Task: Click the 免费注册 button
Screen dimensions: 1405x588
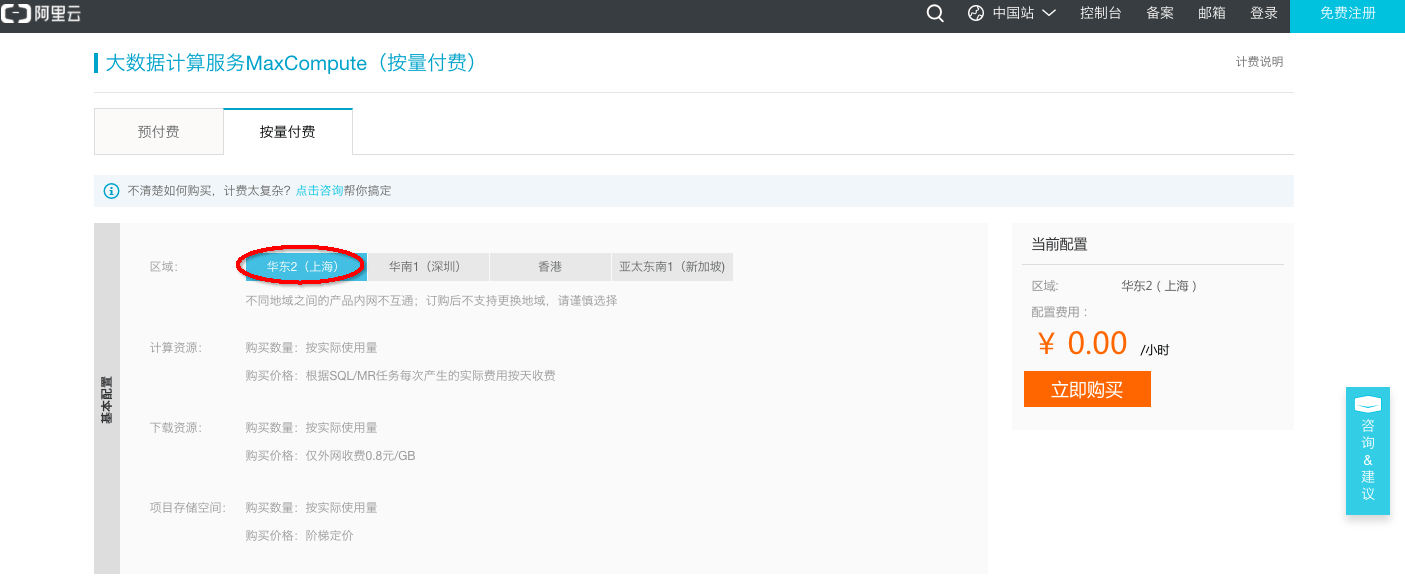Action: pos(1347,14)
